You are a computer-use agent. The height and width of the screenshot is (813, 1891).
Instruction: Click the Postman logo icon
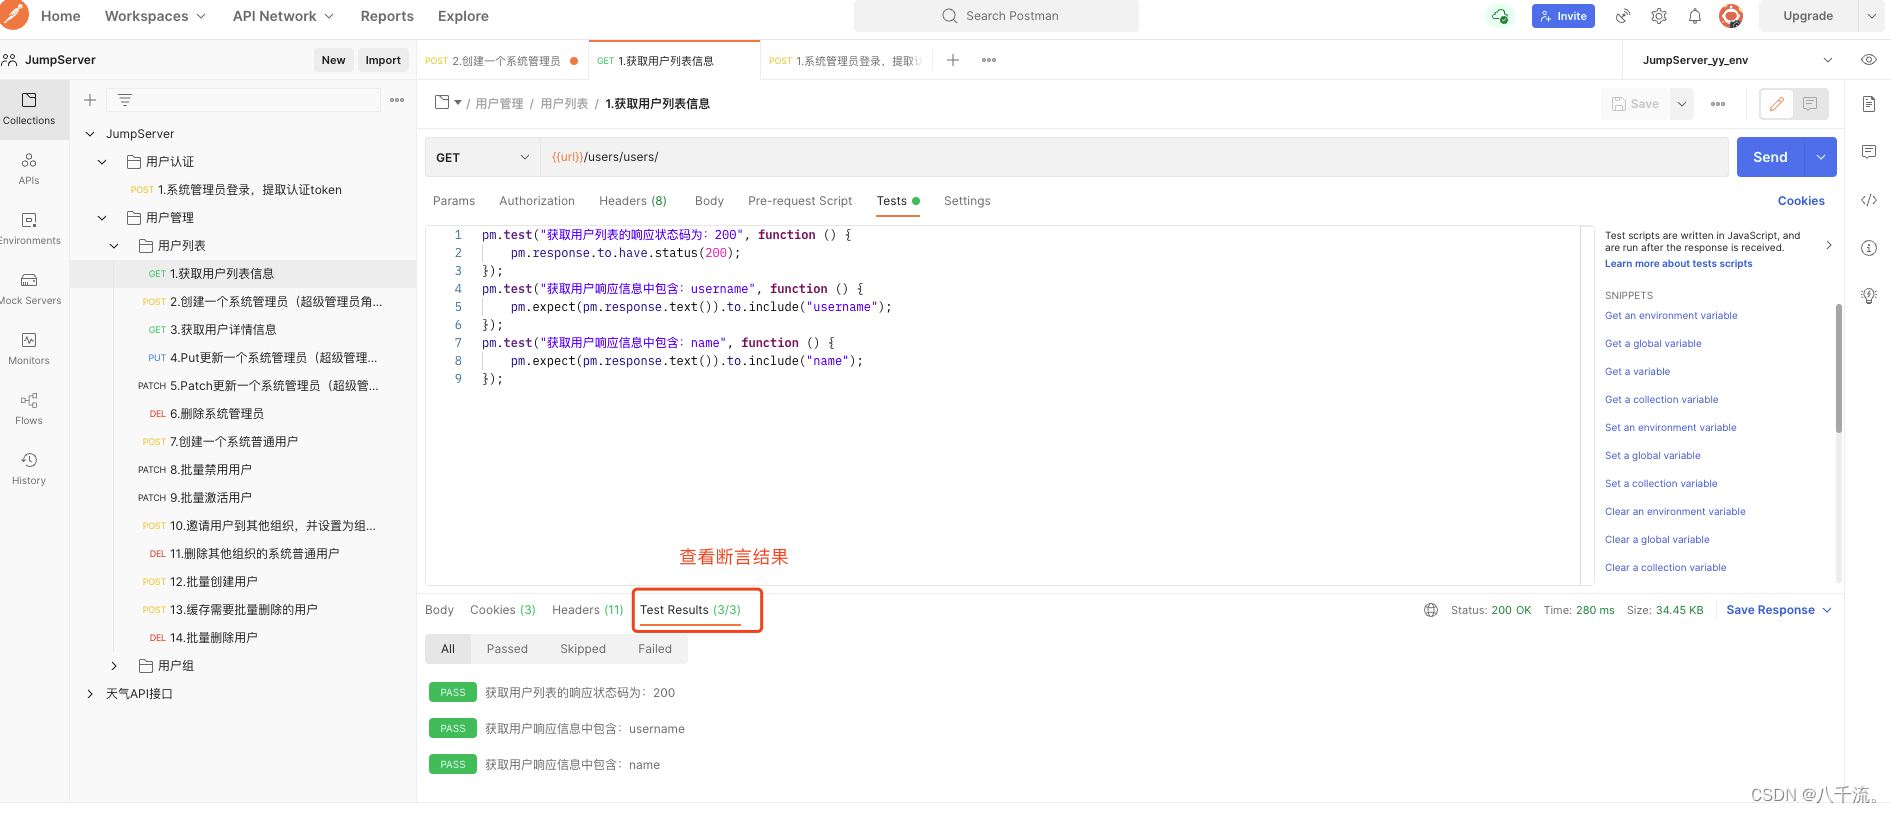[x=14, y=15]
